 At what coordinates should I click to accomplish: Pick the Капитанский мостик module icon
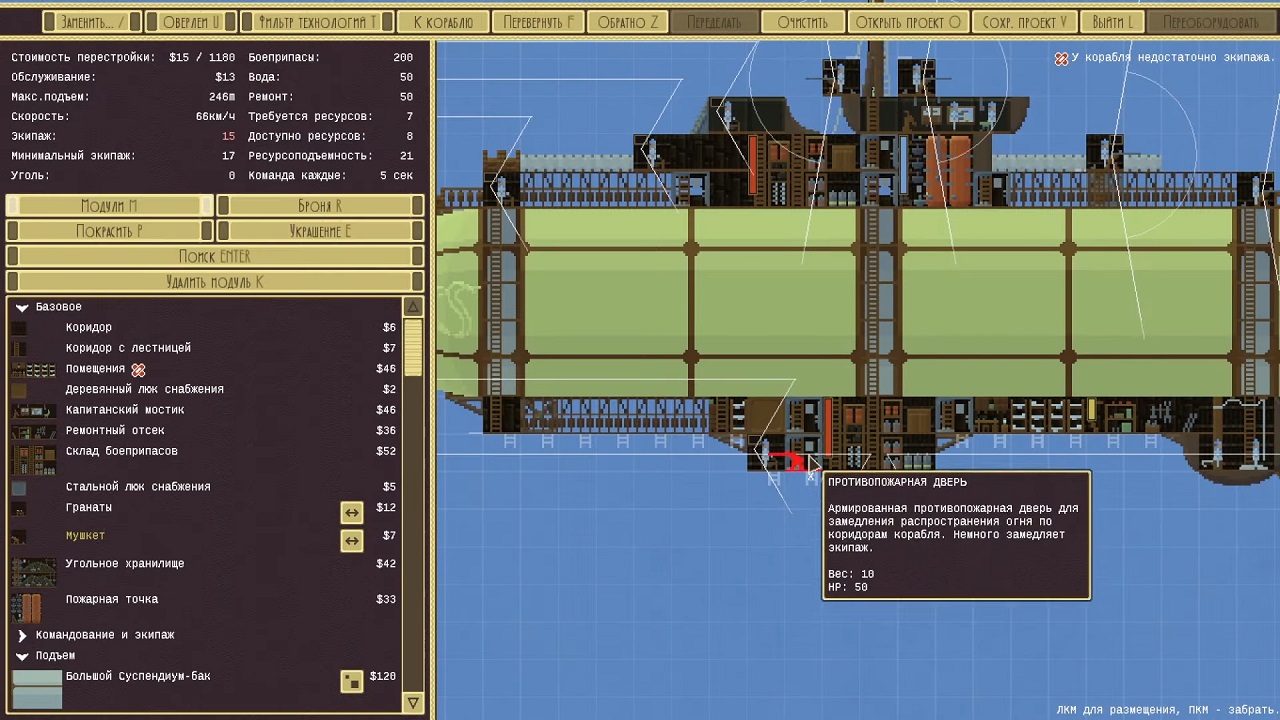(33, 410)
